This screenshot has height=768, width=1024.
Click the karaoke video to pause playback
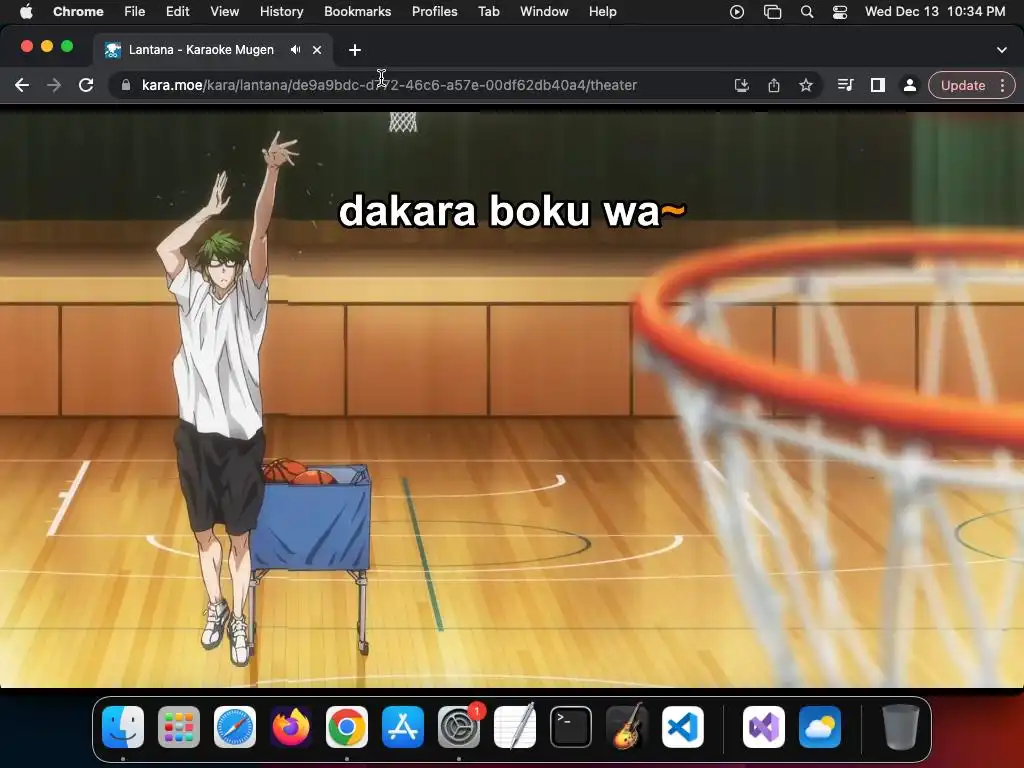(512, 400)
